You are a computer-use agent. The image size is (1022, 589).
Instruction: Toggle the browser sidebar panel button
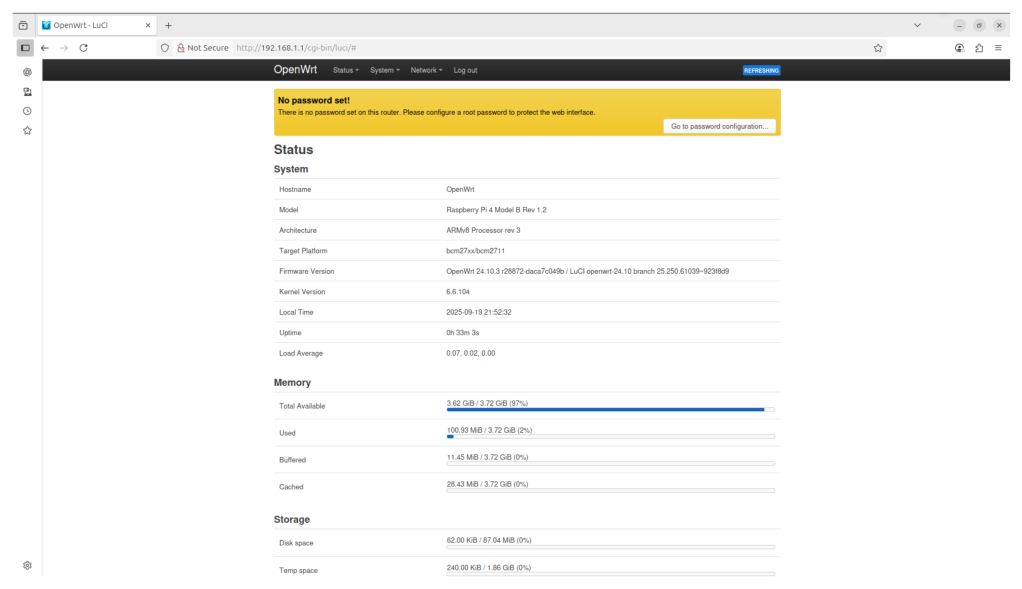25,47
